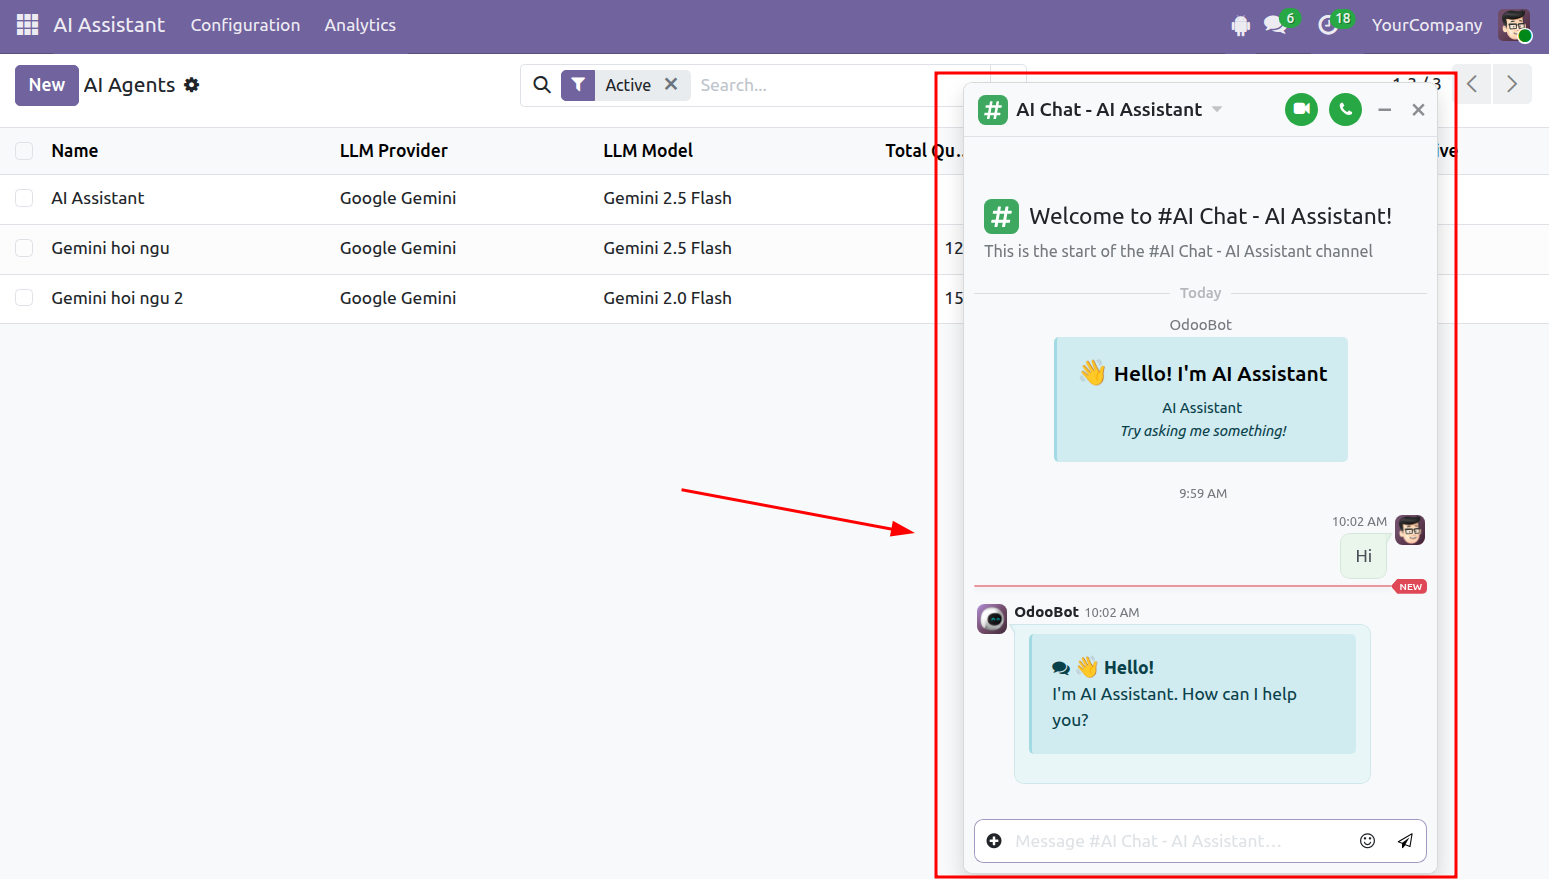This screenshot has width=1549, height=879.
Task: Tick the AI Assistant row checkbox
Action: (24, 198)
